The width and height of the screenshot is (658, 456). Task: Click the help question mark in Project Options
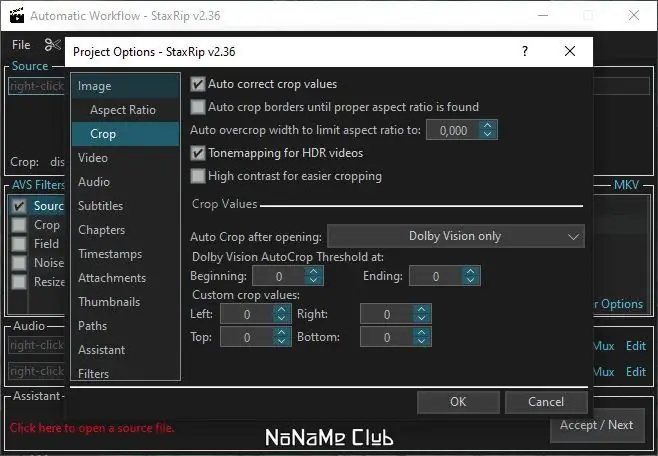click(525, 51)
